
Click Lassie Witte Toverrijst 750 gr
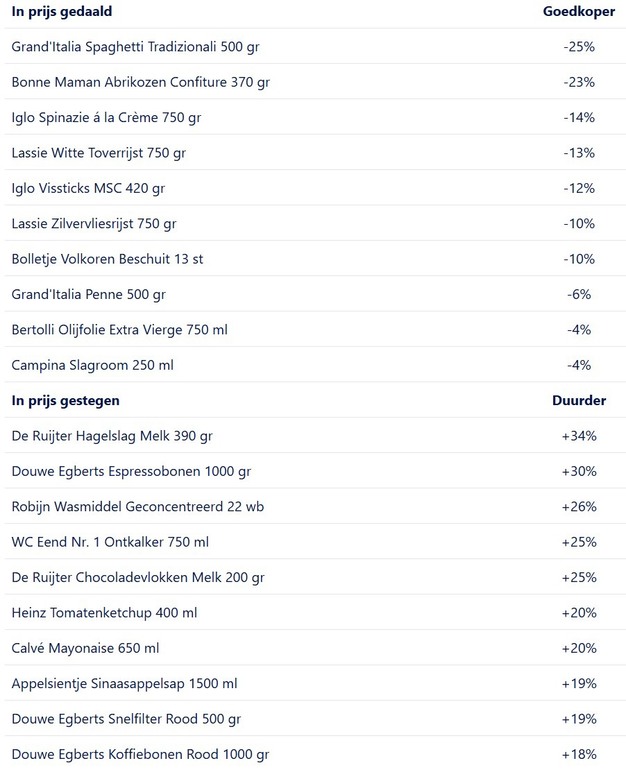click(x=98, y=153)
